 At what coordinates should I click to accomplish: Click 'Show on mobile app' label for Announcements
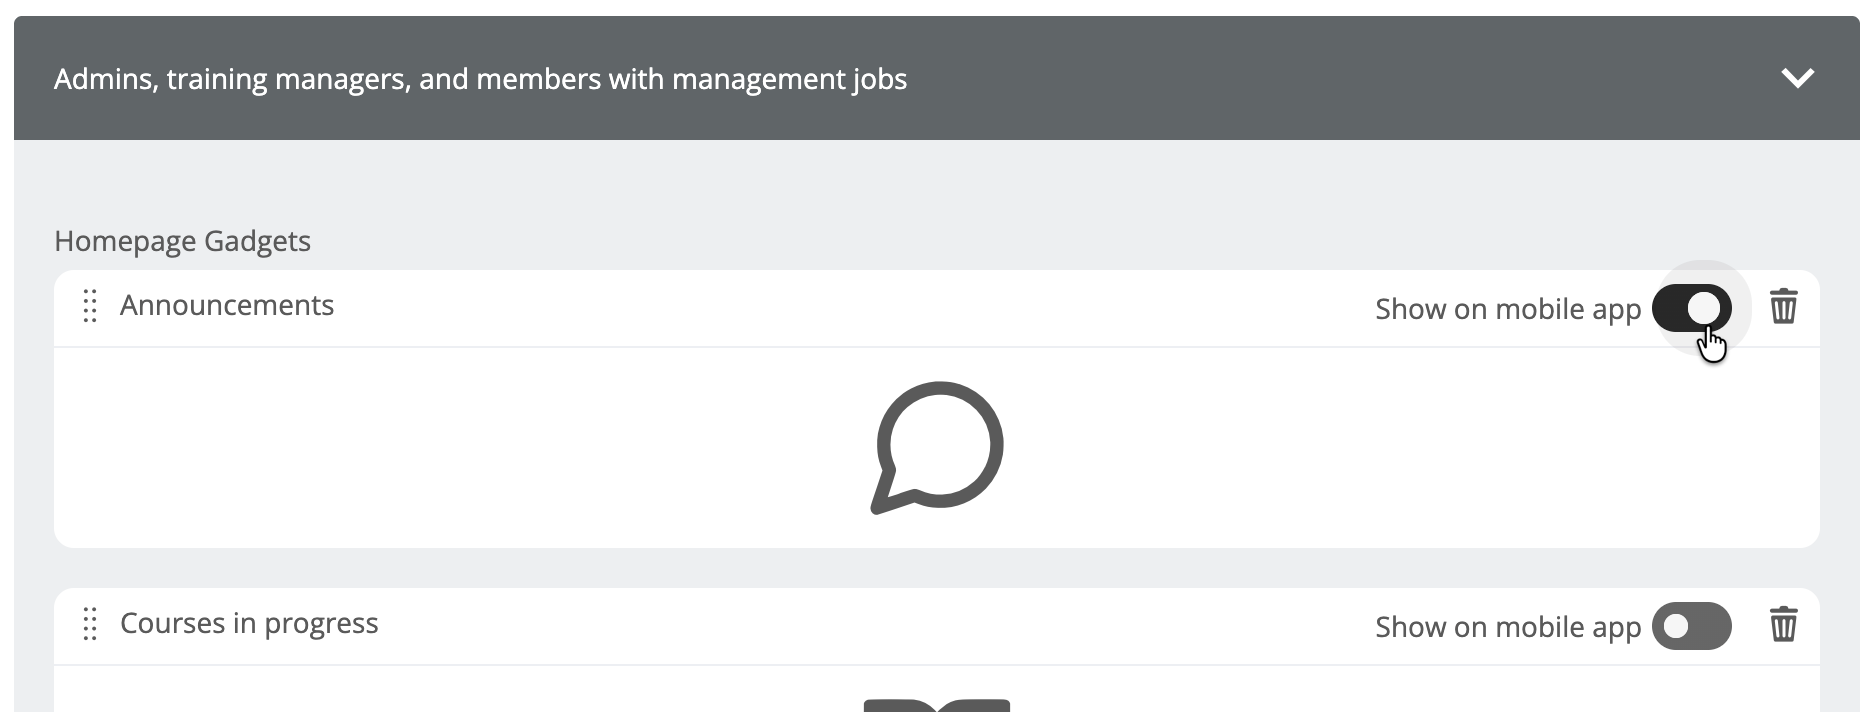pos(1507,309)
